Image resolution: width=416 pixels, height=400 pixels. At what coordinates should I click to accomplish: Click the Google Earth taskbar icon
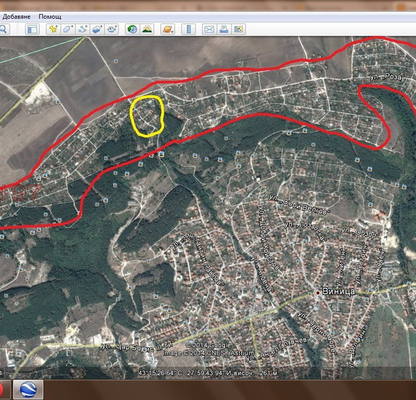click(28, 390)
